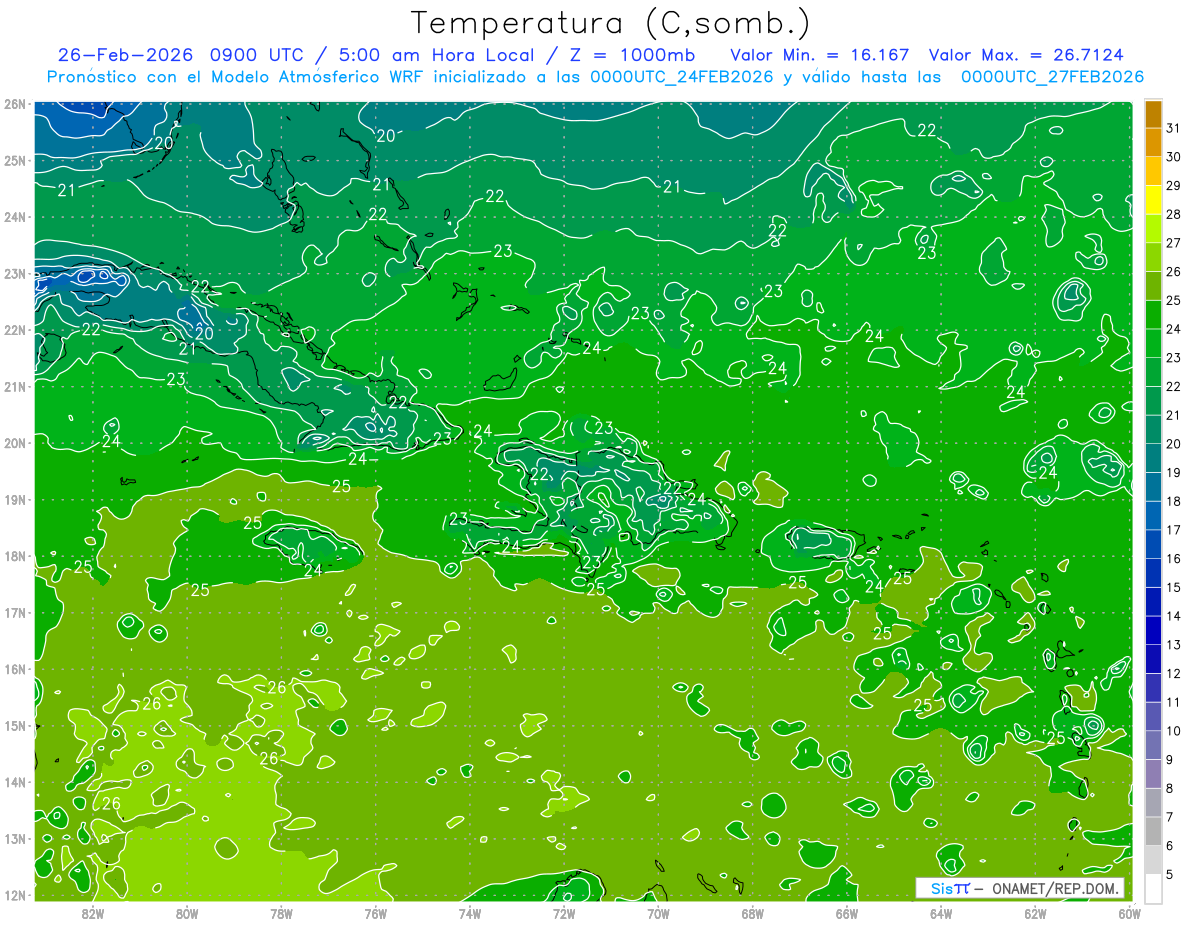Click the '14N' latitude axis label
Viewport: 1200px width, 927px height.
click(14, 782)
